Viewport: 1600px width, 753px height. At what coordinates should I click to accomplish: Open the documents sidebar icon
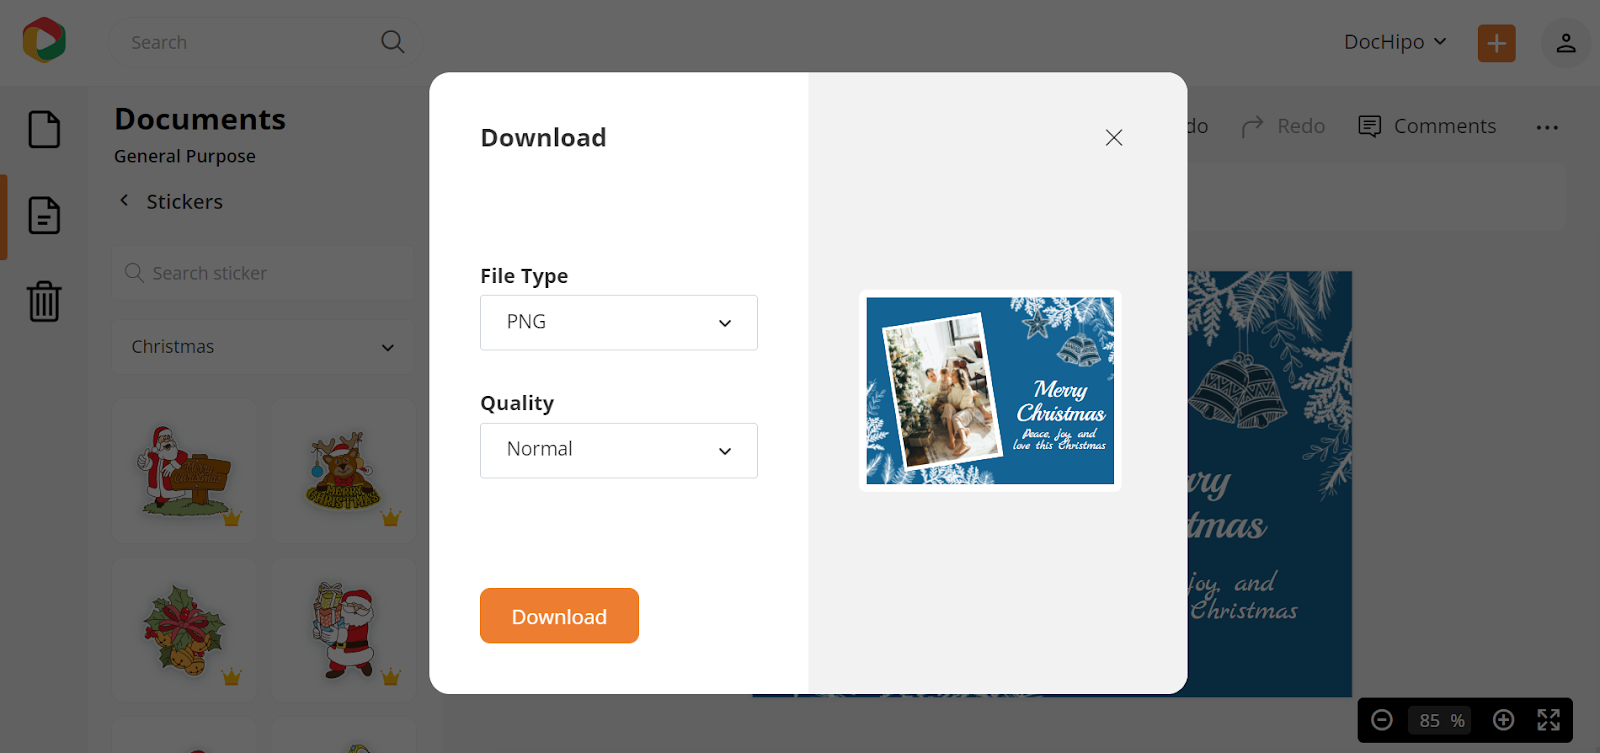point(44,215)
